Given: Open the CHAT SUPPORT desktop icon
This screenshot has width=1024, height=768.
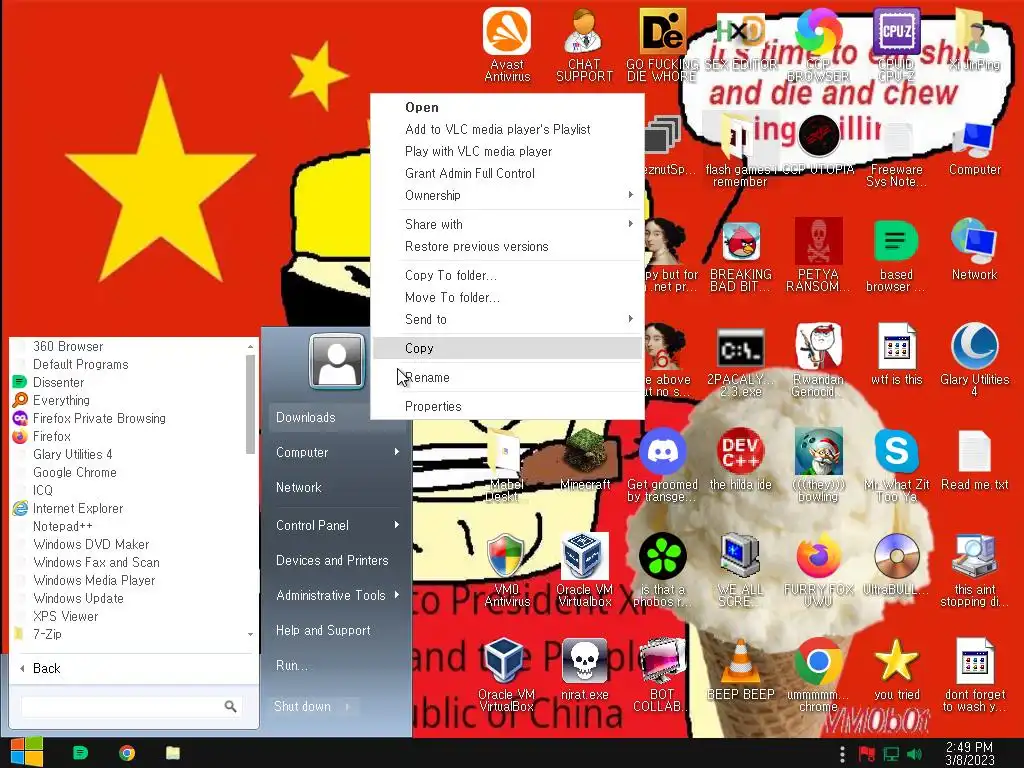Looking at the screenshot, I should point(584,44).
